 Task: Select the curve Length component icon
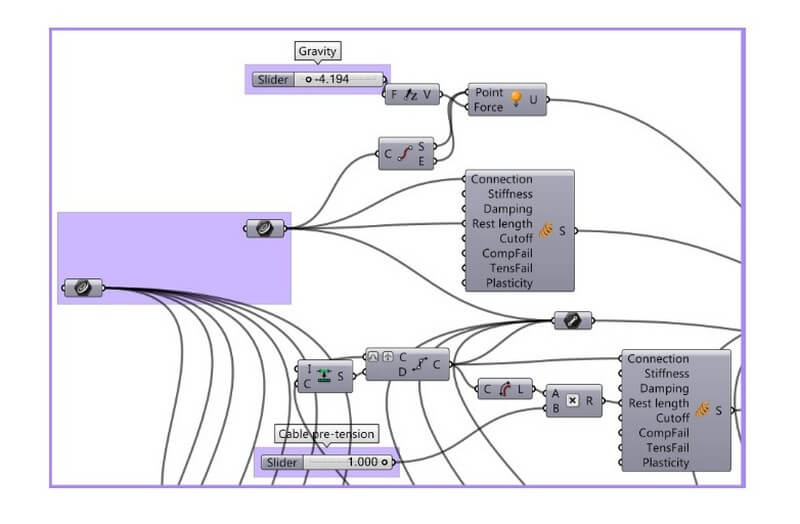coord(504,390)
